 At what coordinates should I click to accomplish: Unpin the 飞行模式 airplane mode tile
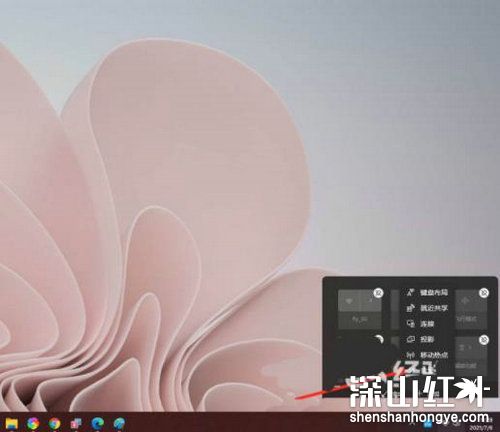(x=484, y=293)
